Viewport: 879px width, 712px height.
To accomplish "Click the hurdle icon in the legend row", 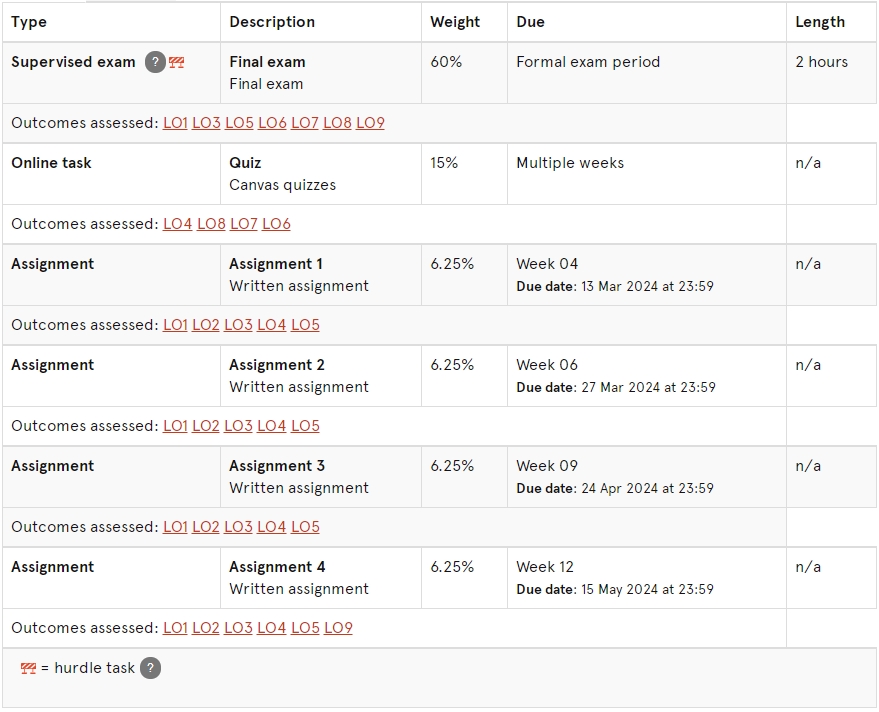I will click(x=29, y=668).
